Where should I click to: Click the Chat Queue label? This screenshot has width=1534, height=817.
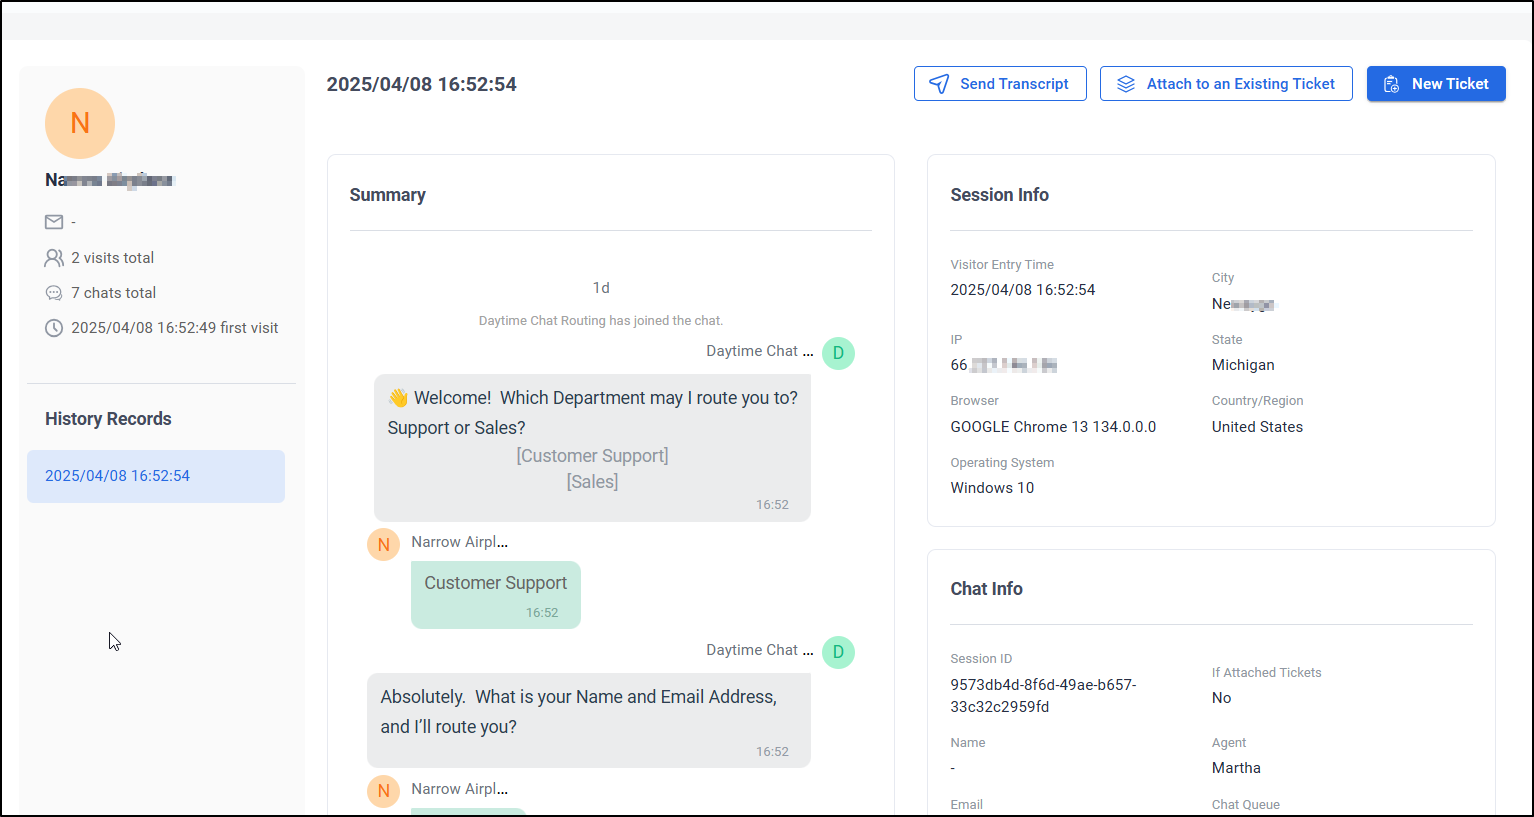pyautogui.click(x=1246, y=805)
